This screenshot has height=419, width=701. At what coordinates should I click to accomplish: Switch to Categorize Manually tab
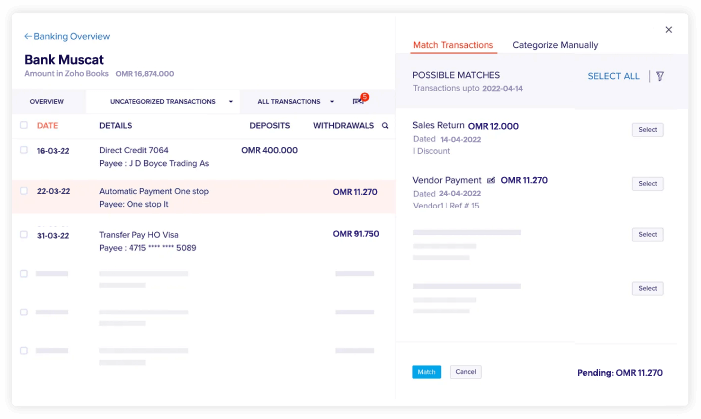point(555,45)
